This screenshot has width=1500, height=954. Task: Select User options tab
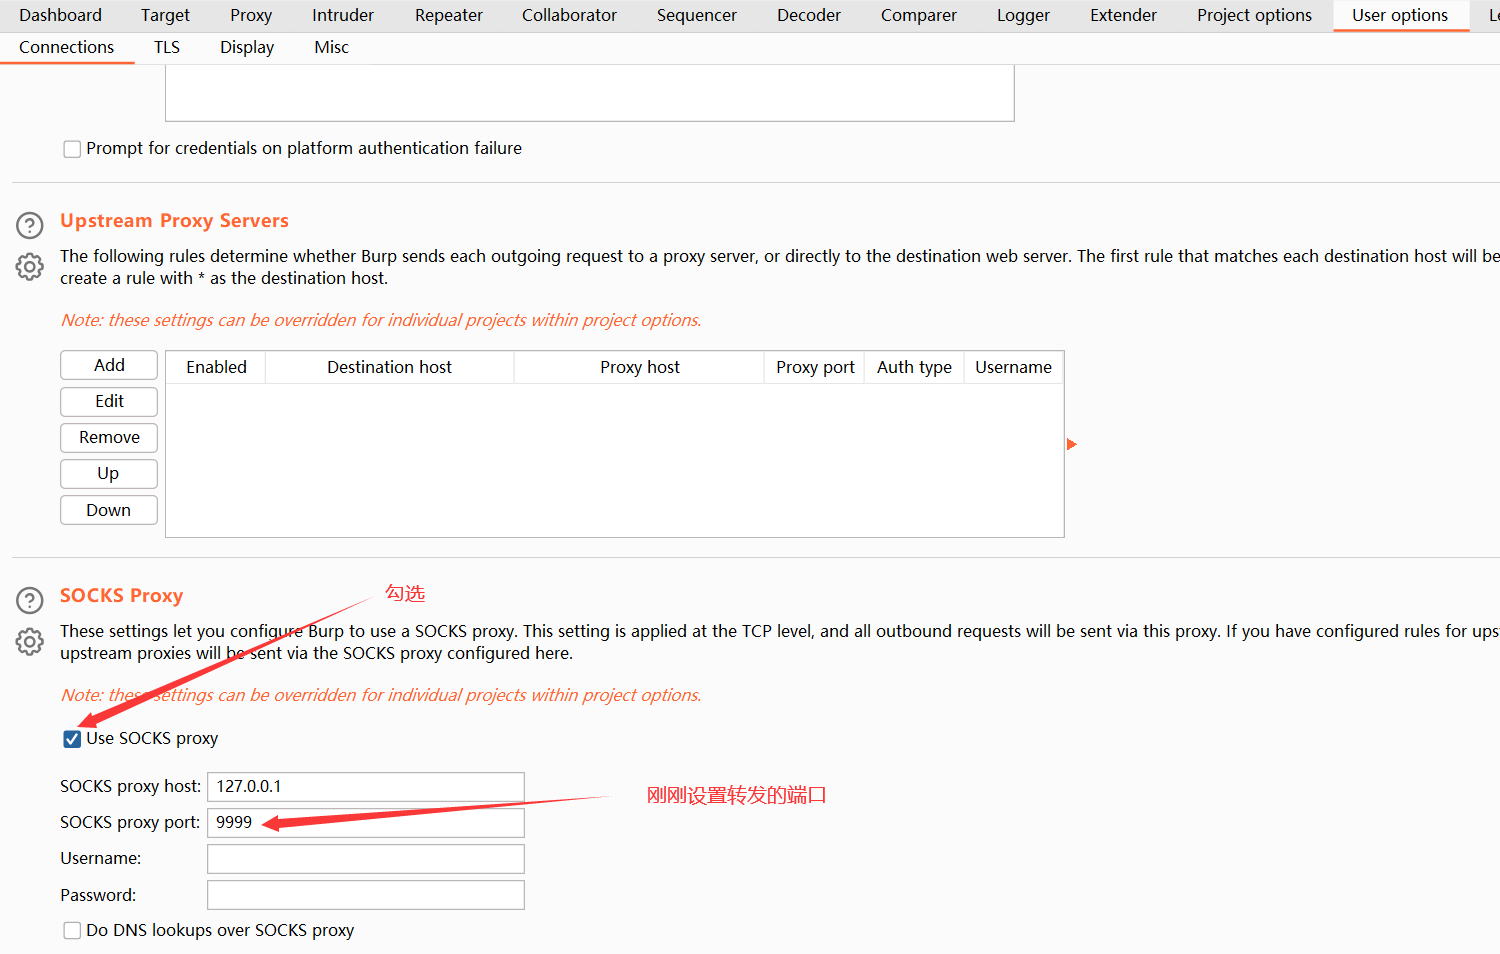point(1400,15)
